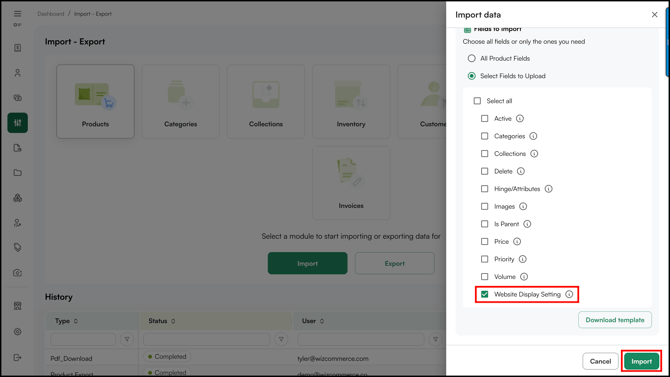Sort history by Type column
670x377 pixels.
pyautogui.click(x=76, y=321)
